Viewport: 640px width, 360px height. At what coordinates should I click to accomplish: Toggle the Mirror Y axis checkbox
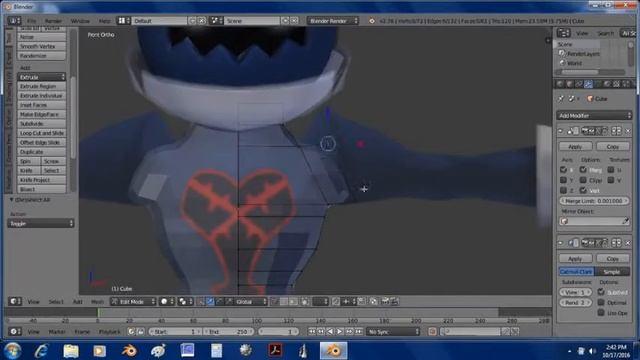point(563,180)
